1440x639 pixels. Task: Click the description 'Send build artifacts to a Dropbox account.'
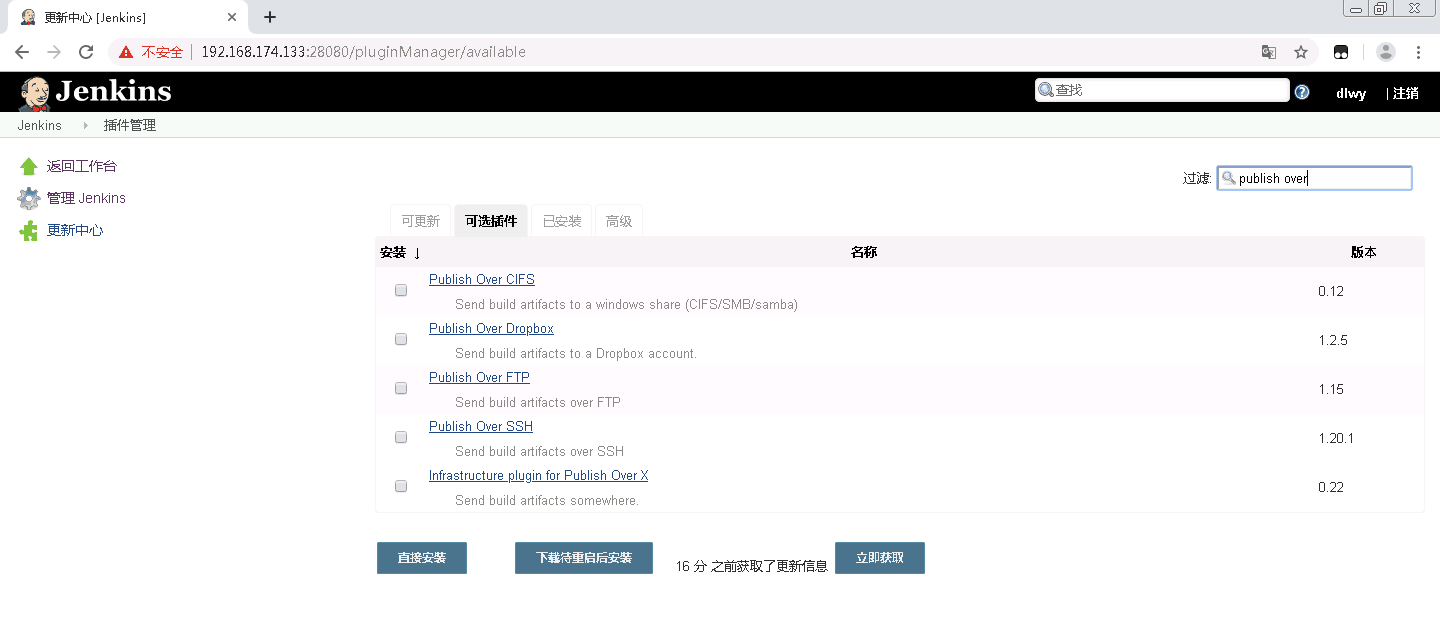coord(576,353)
